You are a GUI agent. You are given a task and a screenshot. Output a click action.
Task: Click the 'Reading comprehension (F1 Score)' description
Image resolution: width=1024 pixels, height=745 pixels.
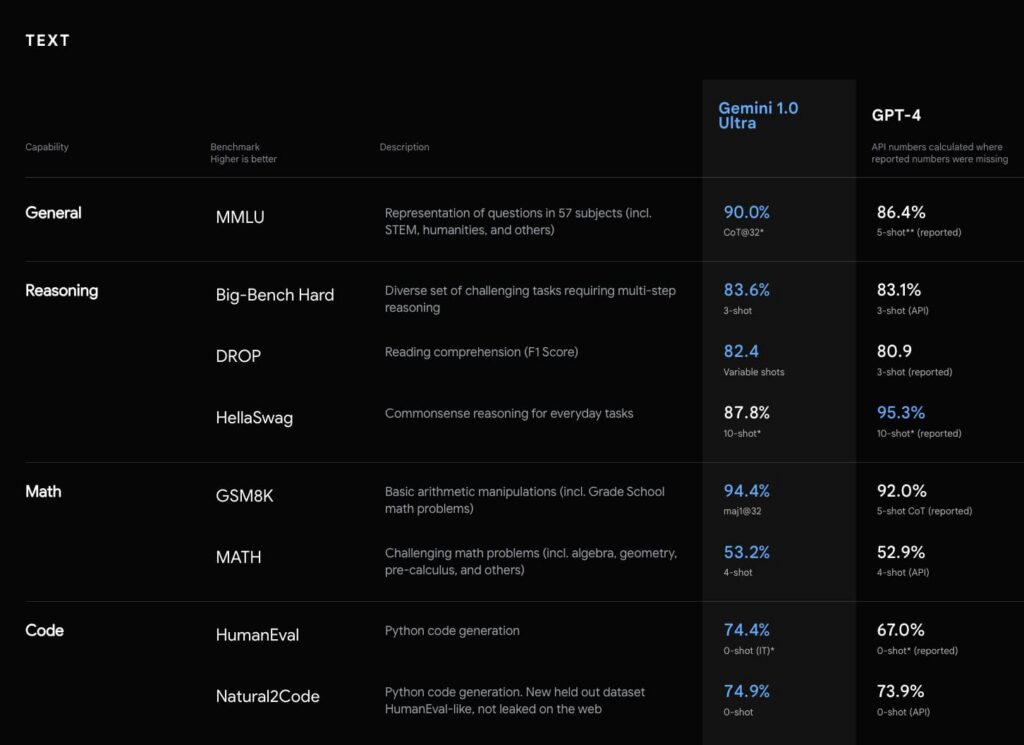pyautogui.click(x=481, y=352)
